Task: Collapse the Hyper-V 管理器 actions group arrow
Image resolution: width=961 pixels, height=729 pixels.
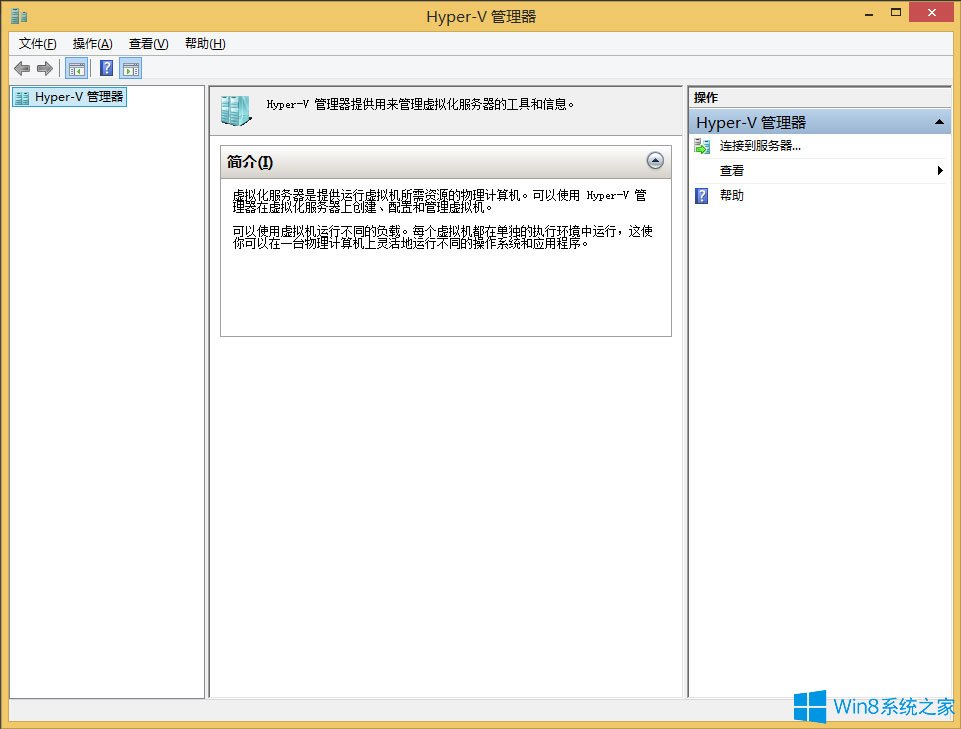Action: click(x=939, y=122)
